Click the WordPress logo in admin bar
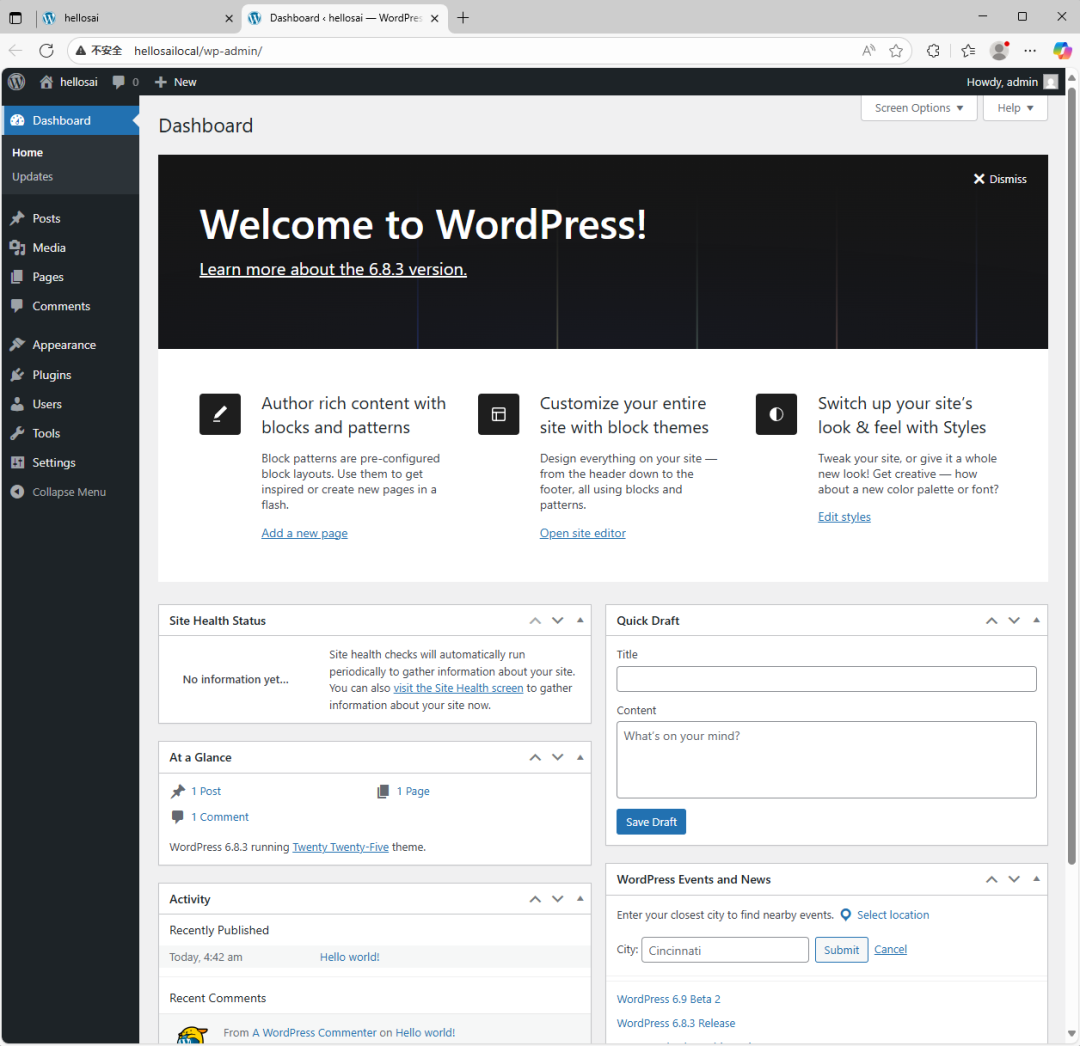Viewport: 1080px width, 1046px height. coord(16,82)
